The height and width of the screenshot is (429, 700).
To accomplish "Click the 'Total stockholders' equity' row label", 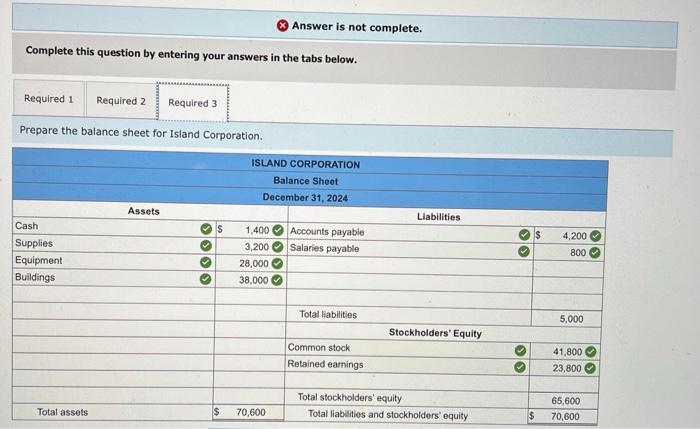I will pos(350,397).
